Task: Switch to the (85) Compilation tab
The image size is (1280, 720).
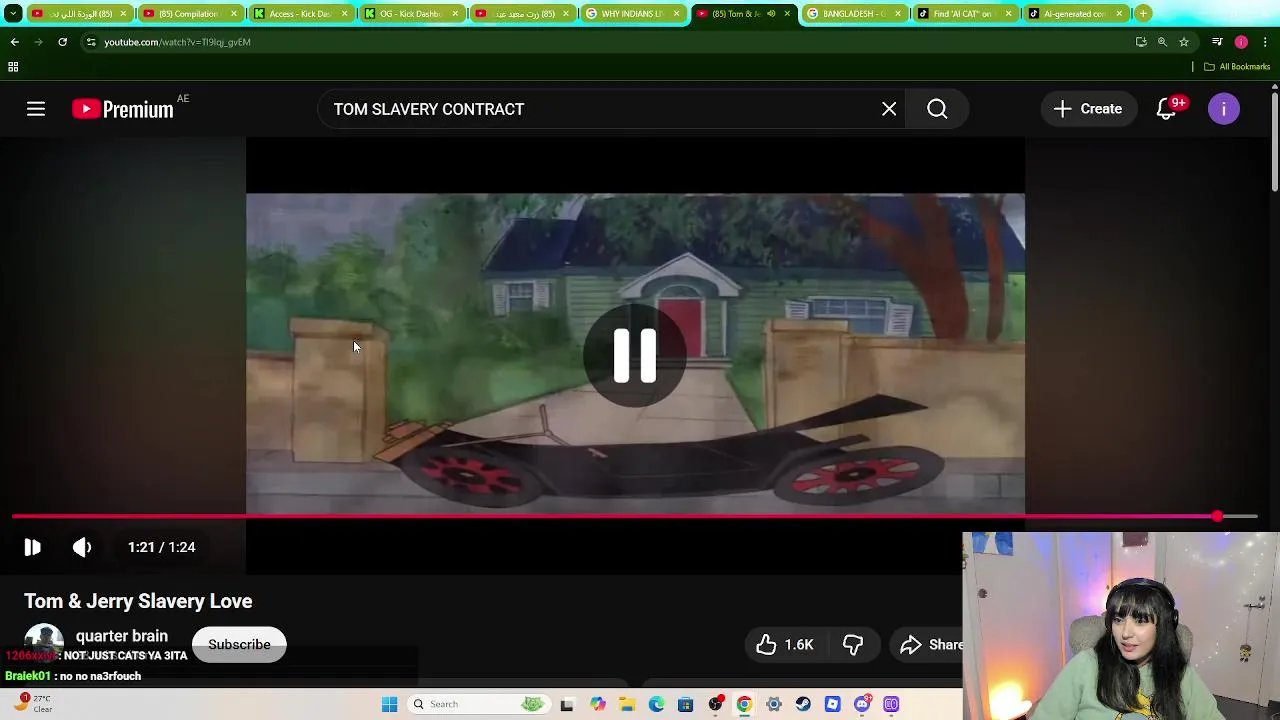Action: [189, 14]
